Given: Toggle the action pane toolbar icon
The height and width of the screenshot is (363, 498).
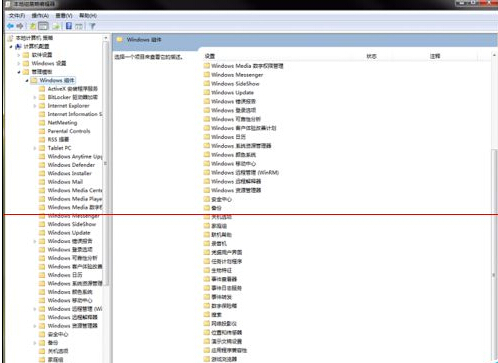Looking at the screenshot, I should click(x=79, y=26).
